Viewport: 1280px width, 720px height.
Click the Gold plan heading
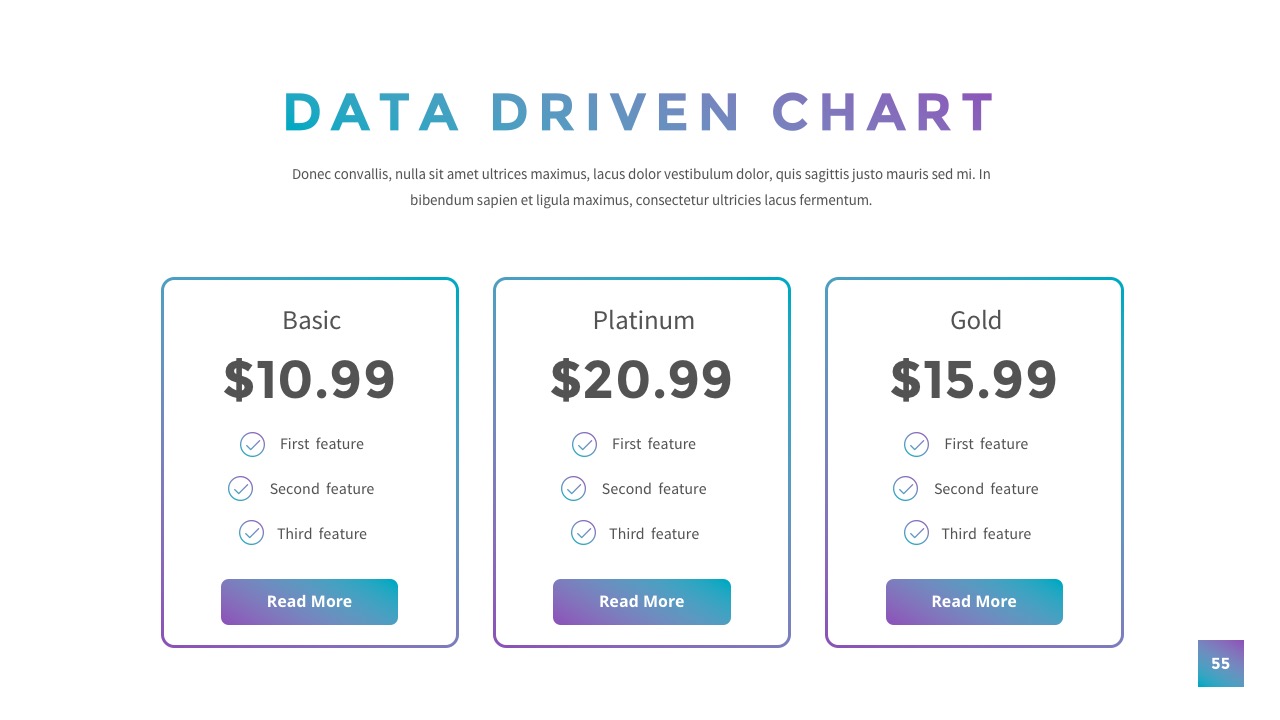(x=975, y=320)
